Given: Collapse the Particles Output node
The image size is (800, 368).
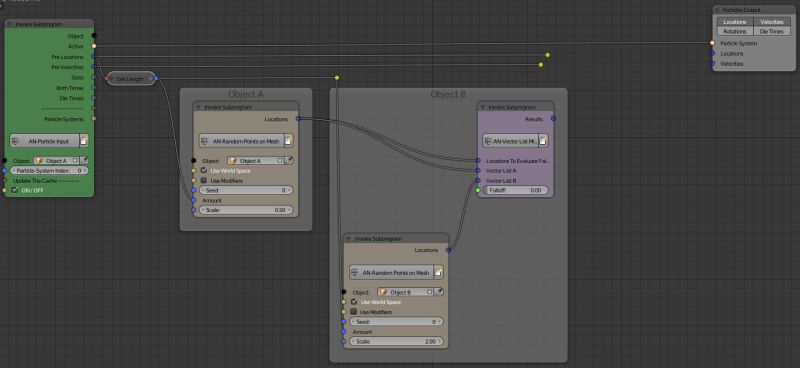Looking at the screenshot, I should (718, 10).
